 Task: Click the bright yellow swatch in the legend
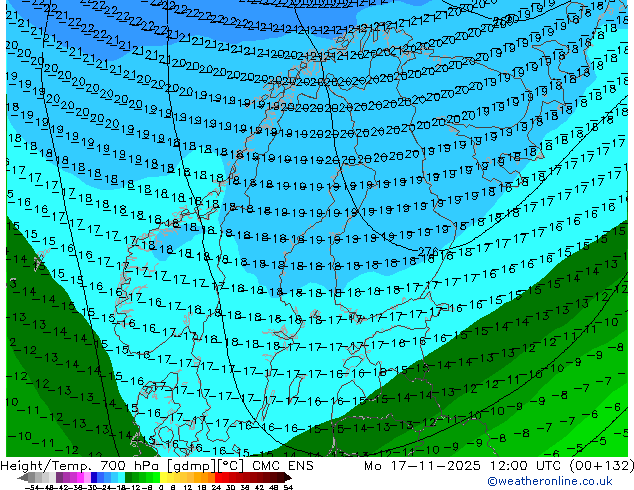(164, 477)
